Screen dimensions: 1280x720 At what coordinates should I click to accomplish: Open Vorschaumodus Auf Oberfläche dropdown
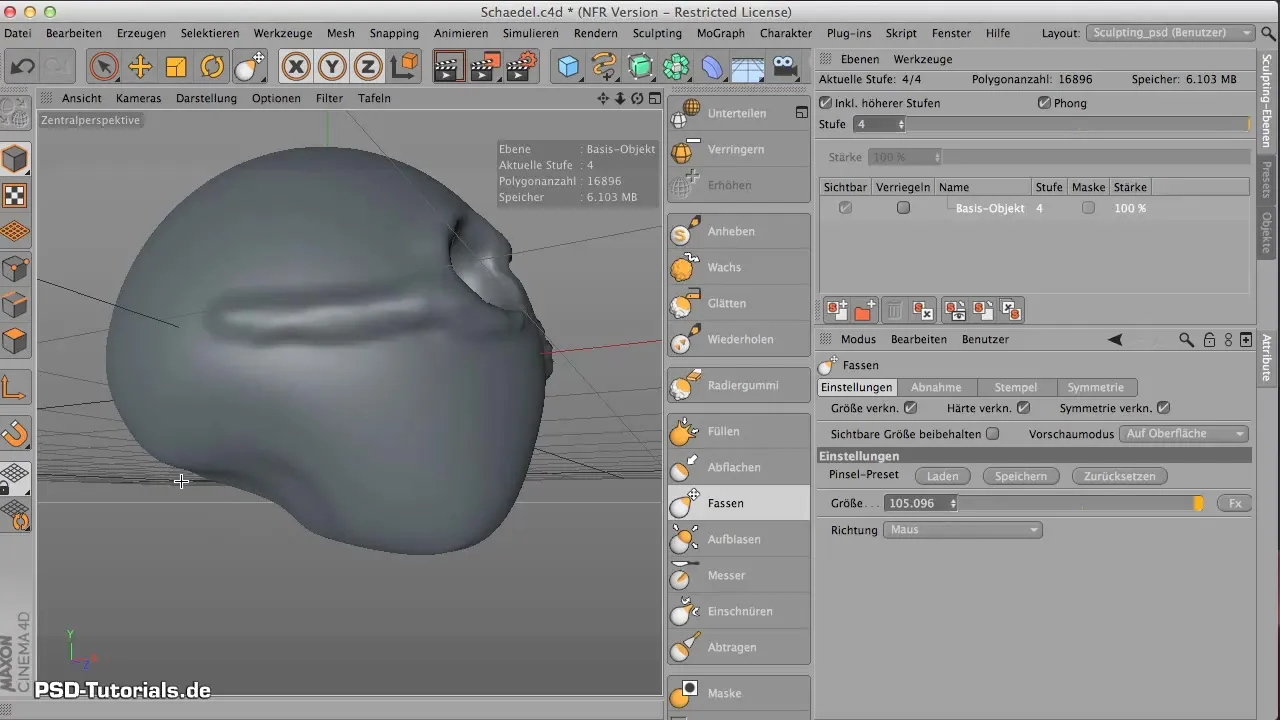coord(1184,434)
